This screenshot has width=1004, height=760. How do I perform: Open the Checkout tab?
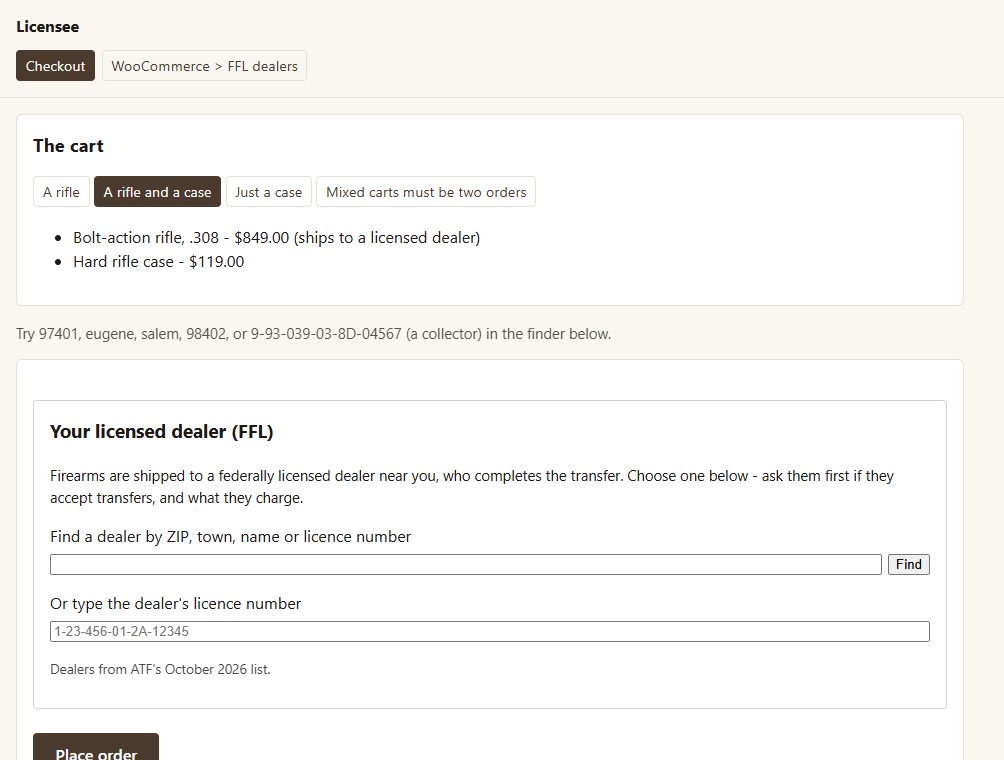55,66
